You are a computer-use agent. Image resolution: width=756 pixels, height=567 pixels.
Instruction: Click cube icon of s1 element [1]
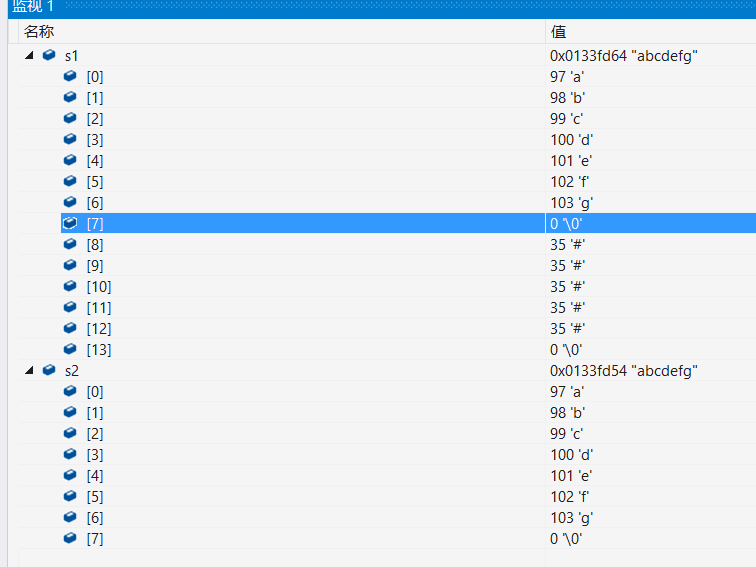coord(70,97)
